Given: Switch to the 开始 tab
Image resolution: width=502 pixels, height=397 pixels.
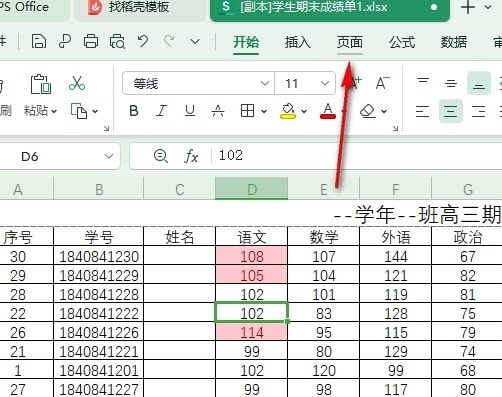Looking at the screenshot, I should pos(246,42).
